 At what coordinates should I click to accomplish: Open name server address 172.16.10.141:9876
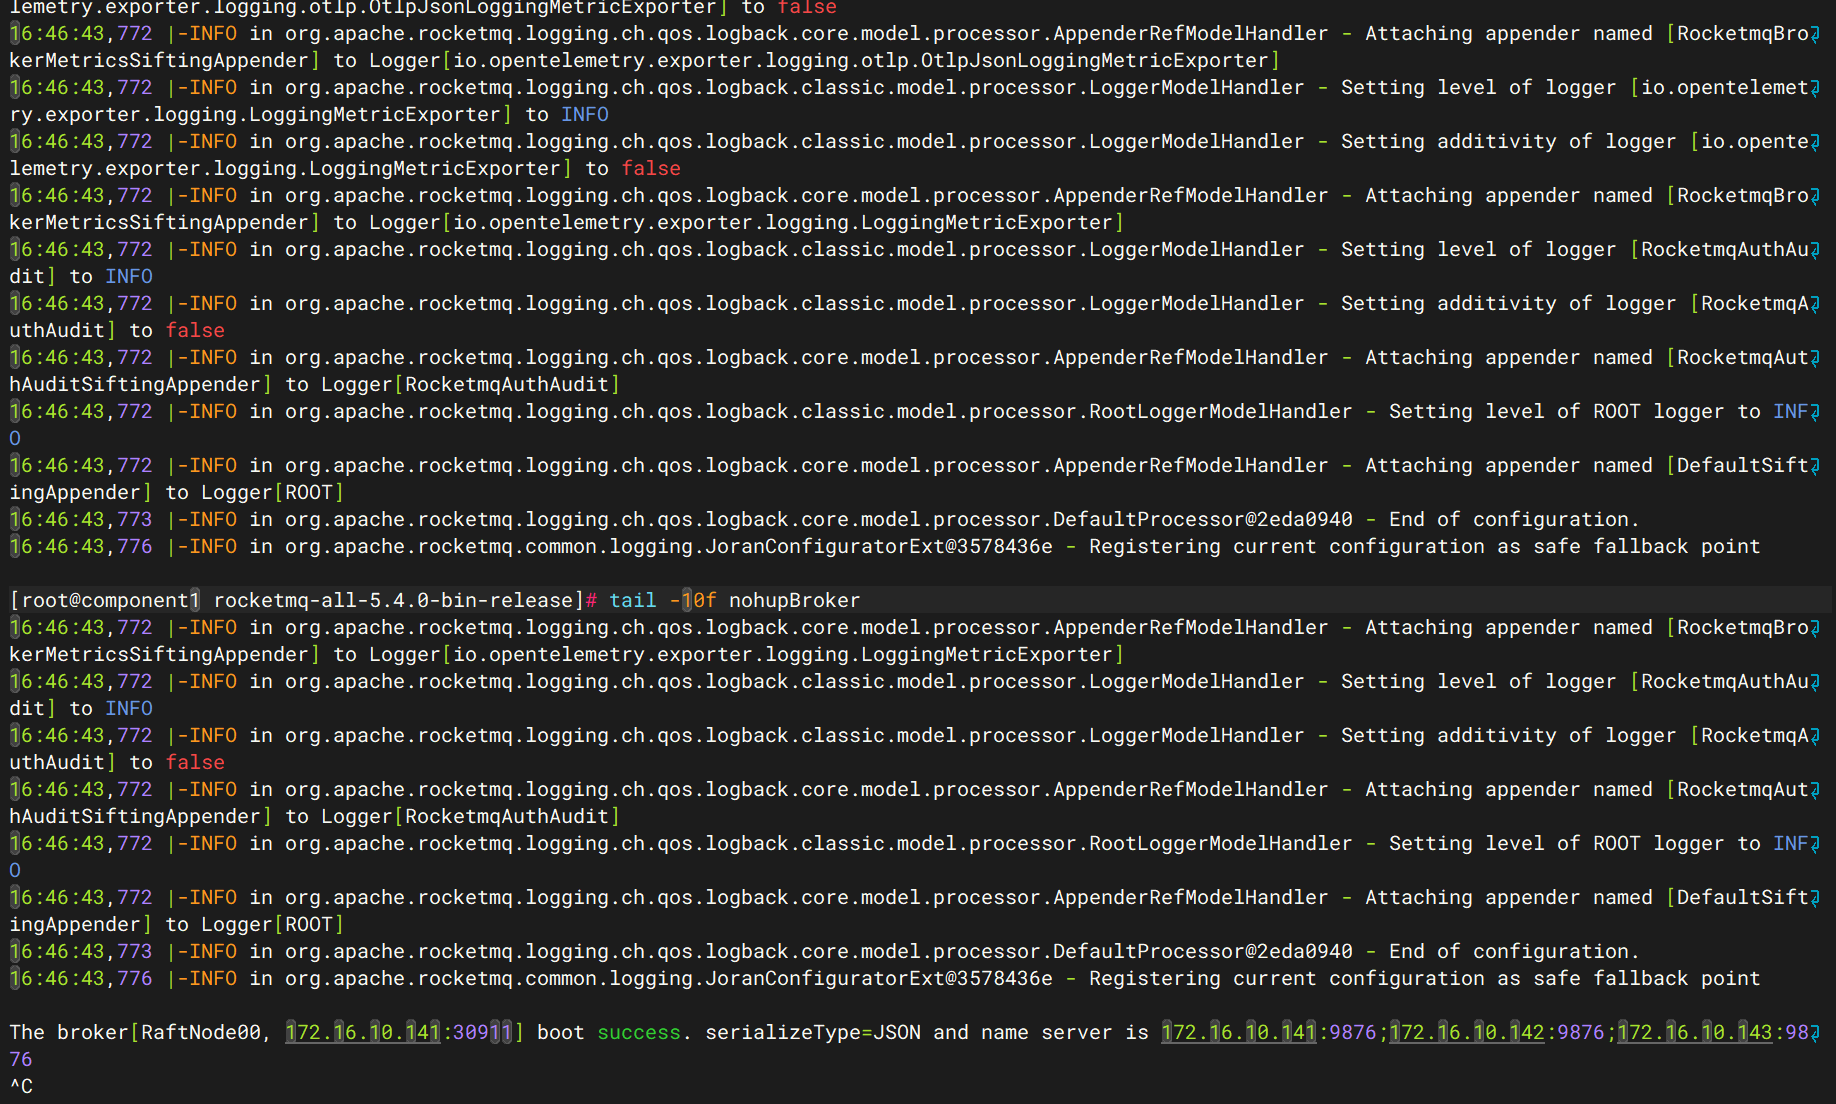pos(1268,1032)
